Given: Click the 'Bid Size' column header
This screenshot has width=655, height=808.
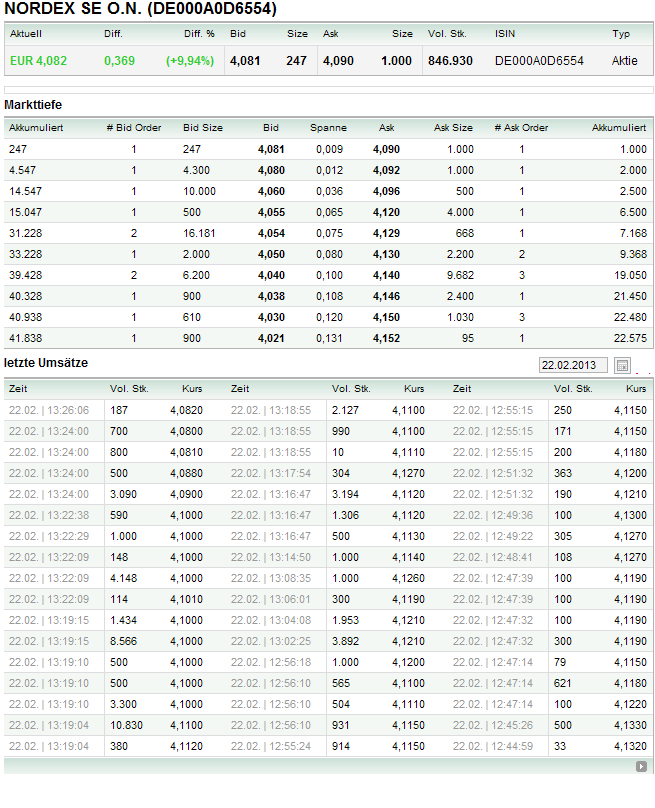Looking at the screenshot, I should pos(203,128).
